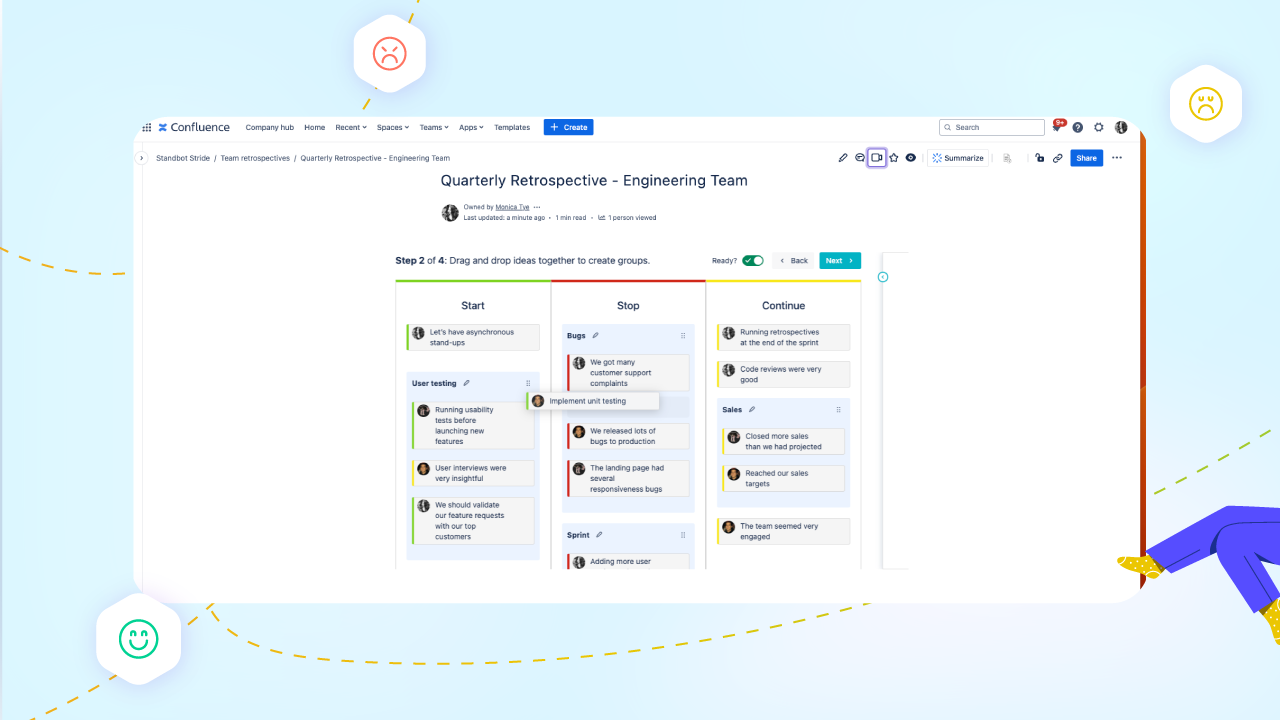Open page restrictions via the lock icon

point(1039,157)
